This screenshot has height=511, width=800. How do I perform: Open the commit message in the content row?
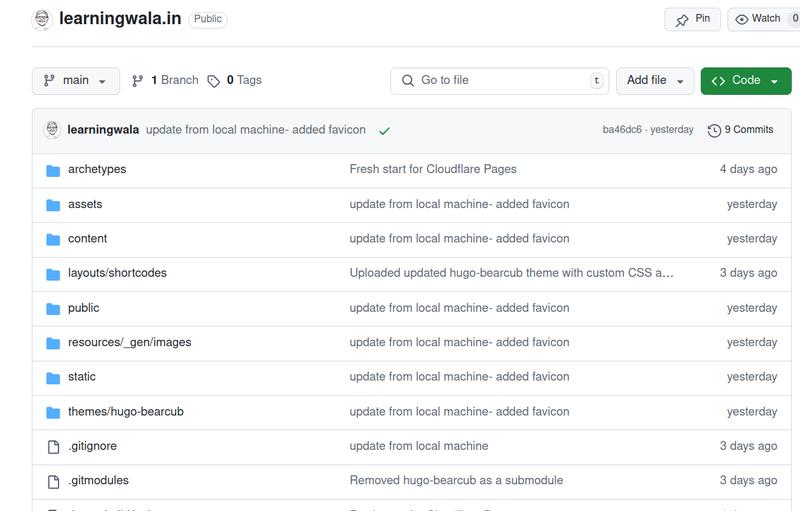point(459,239)
